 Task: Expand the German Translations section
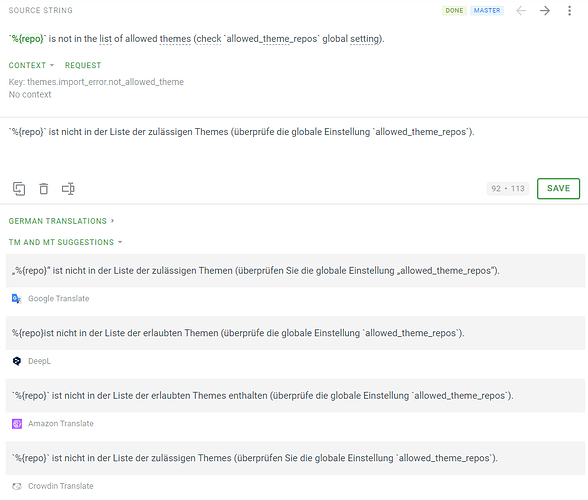point(61,221)
